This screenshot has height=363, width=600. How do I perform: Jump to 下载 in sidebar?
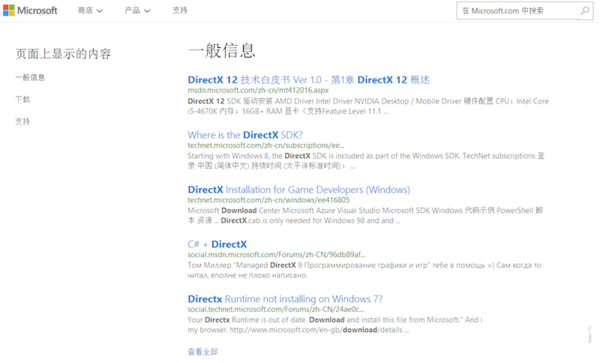[x=23, y=99]
